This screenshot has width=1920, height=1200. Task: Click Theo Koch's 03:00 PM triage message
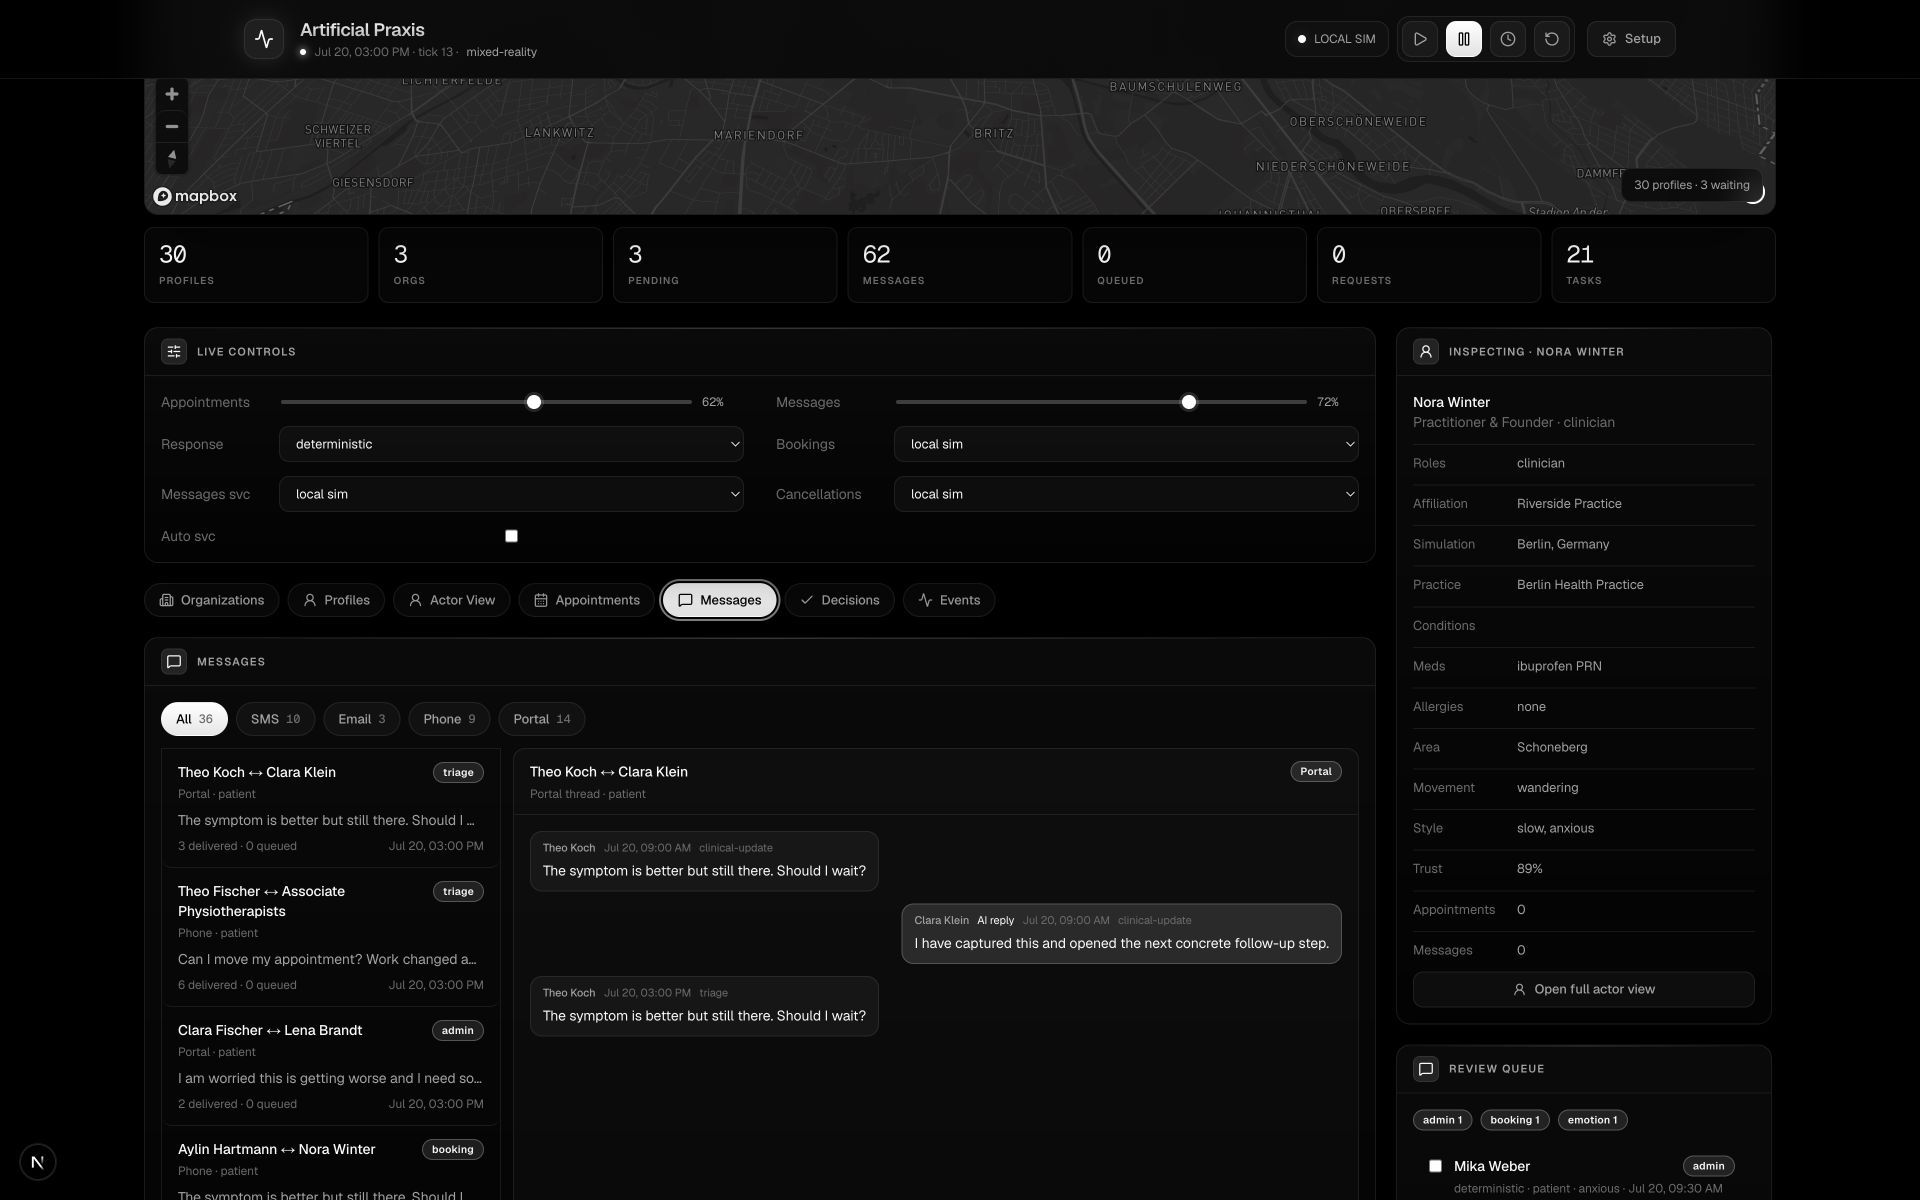[704, 1006]
